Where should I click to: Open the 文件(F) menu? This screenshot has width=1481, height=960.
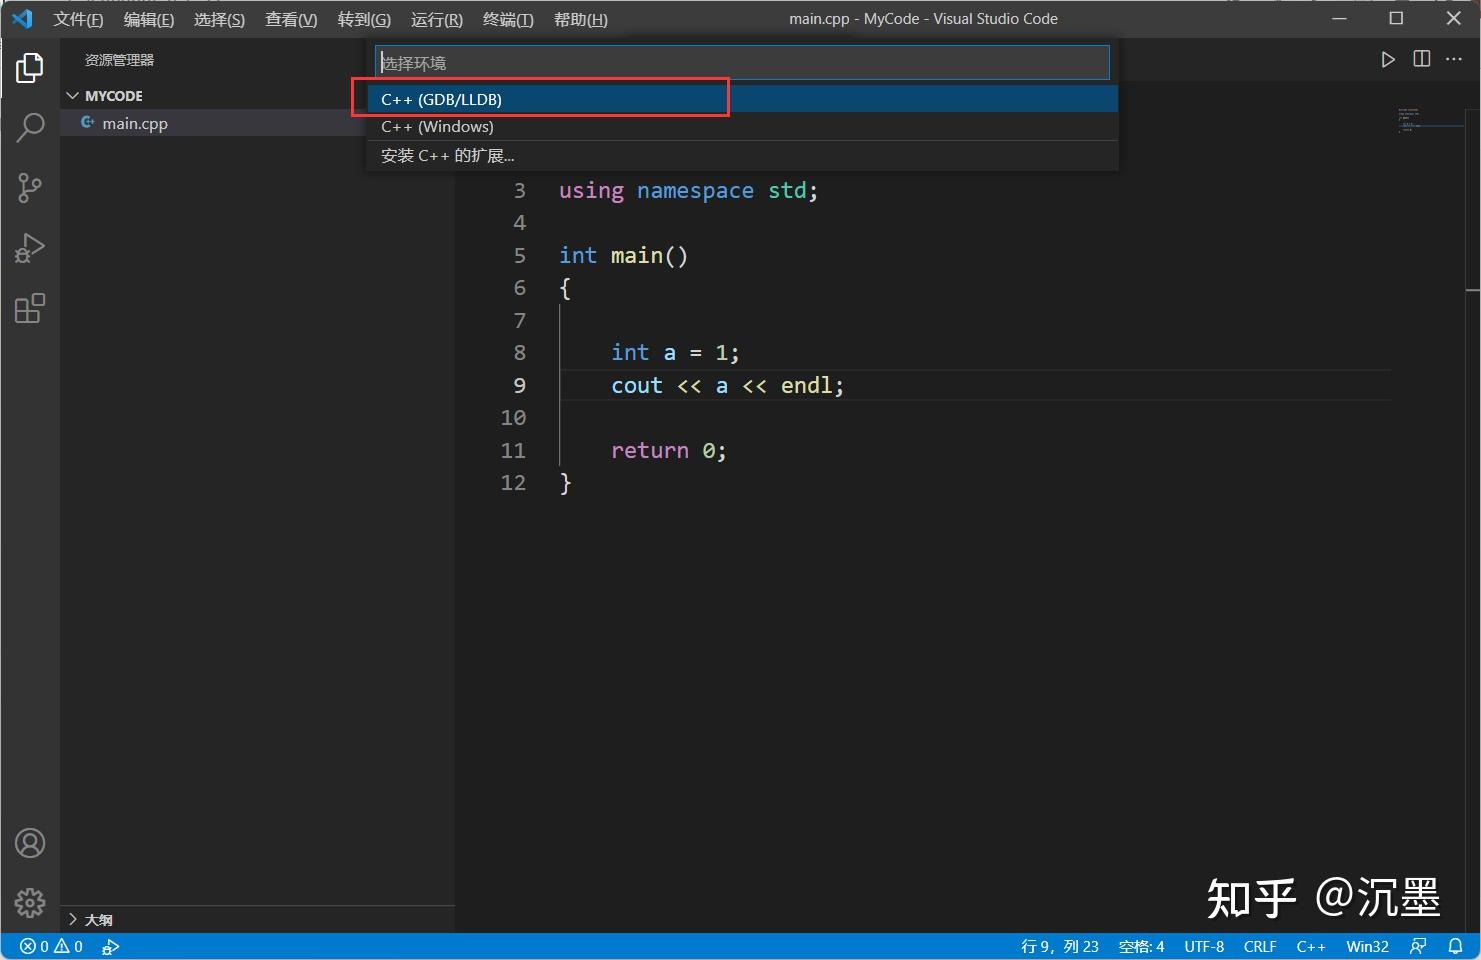tap(78, 19)
